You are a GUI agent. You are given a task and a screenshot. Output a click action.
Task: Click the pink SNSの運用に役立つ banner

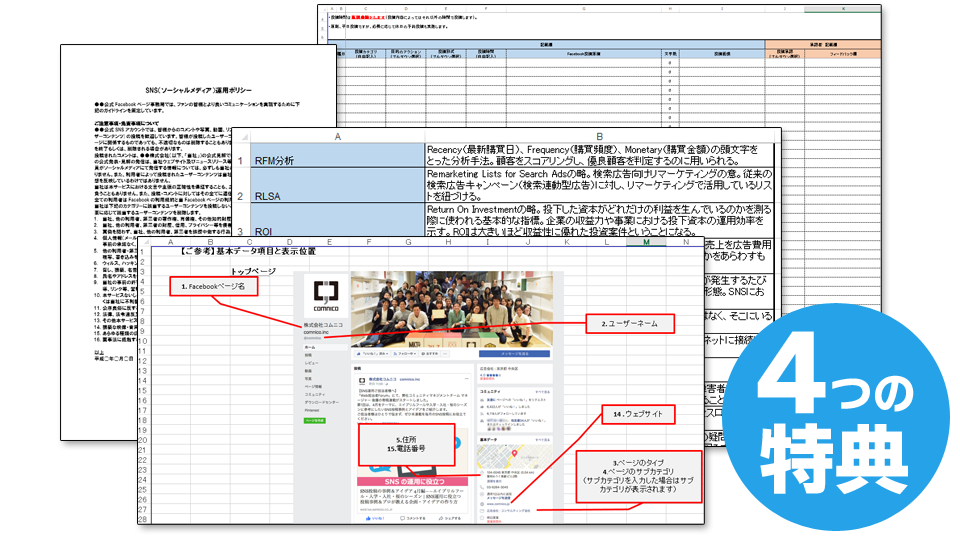click(x=414, y=482)
